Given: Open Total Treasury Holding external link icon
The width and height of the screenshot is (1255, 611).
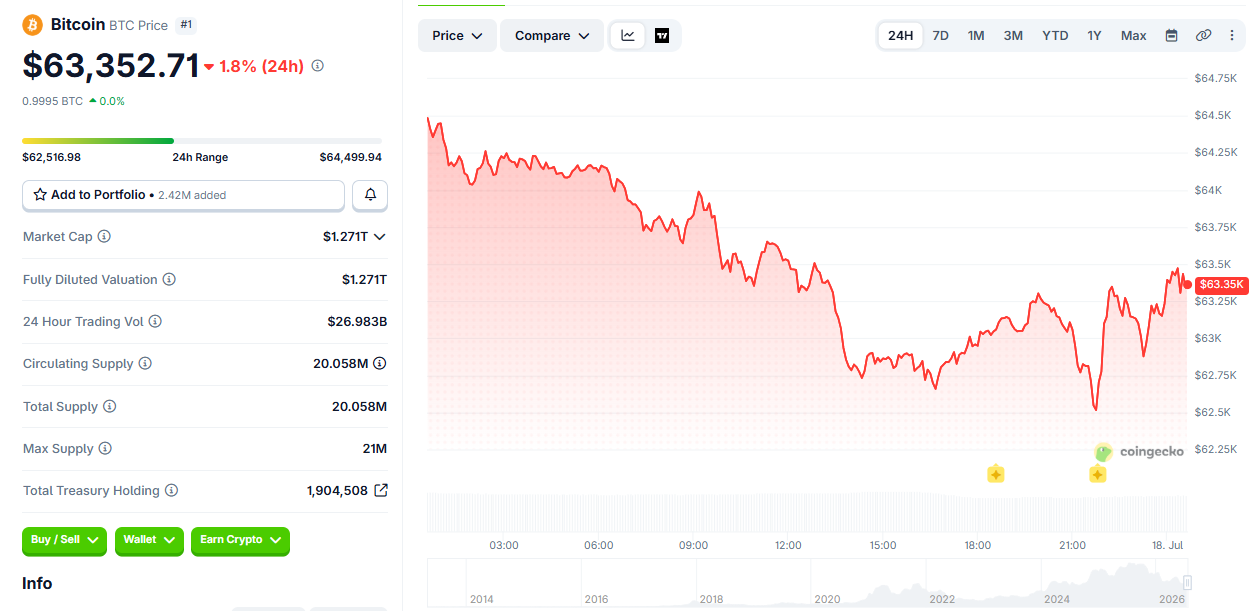Looking at the screenshot, I should click(x=380, y=491).
